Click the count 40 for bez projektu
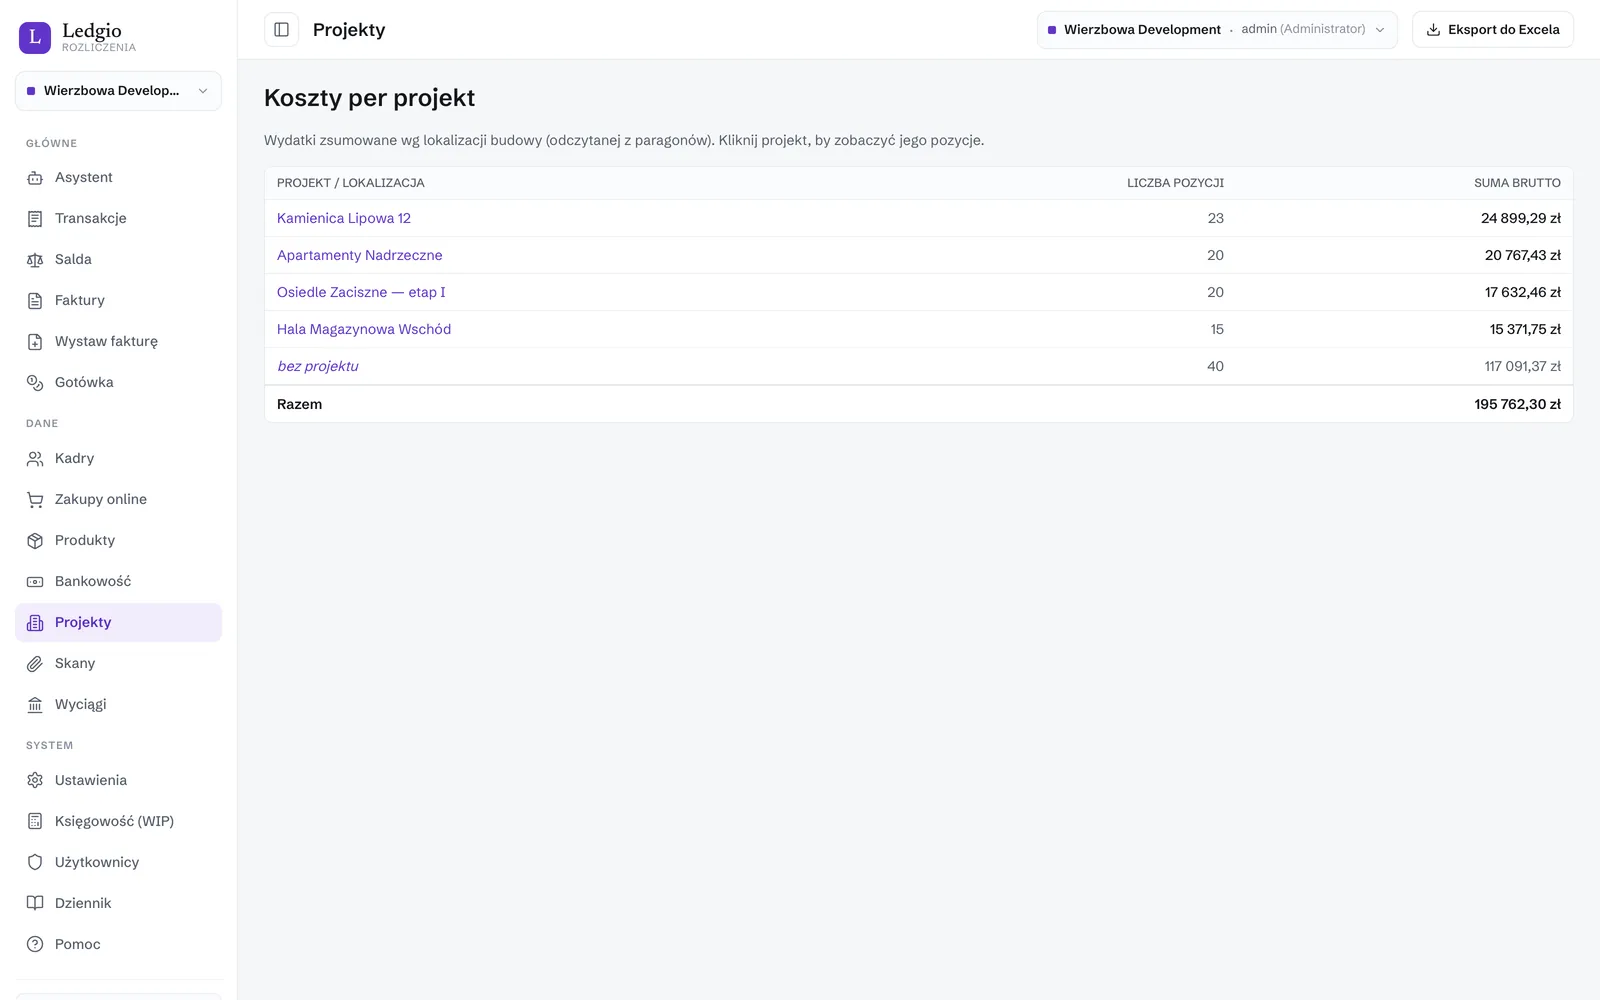Image resolution: width=1600 pixels, height=1000 pixels. point(1216,367)
